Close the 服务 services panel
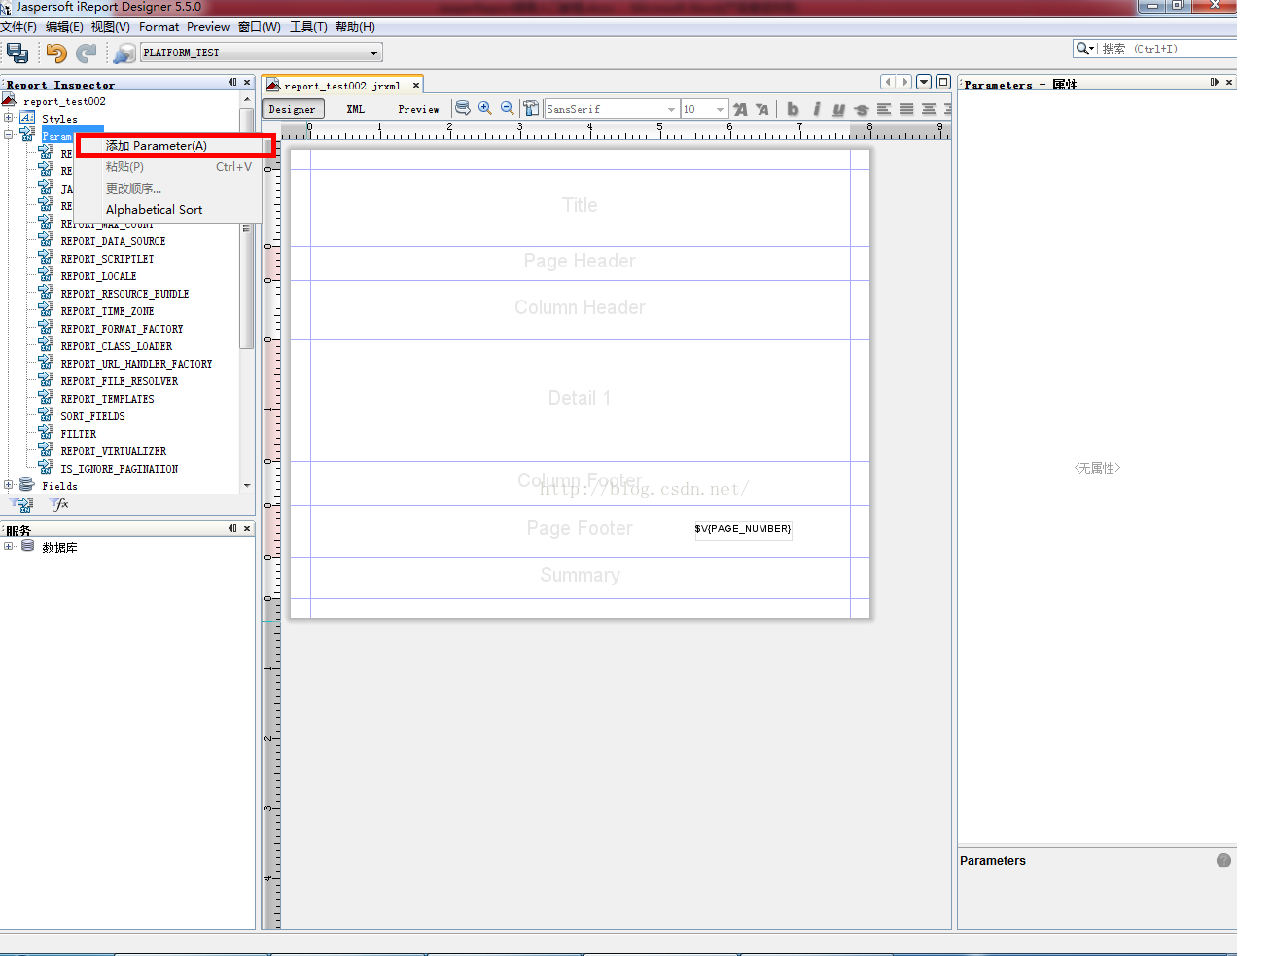Image resolution: width=1272 pixels, height=956 pixels. click(247, 528)
